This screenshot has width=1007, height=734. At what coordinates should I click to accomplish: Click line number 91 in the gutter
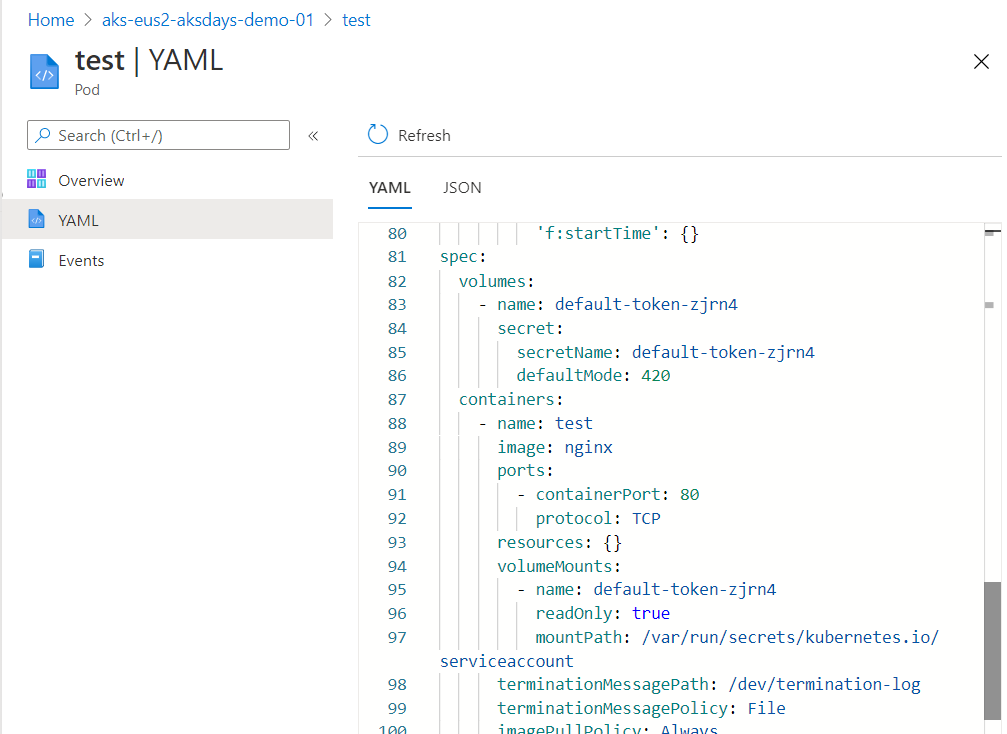click(x=397, y=494)
